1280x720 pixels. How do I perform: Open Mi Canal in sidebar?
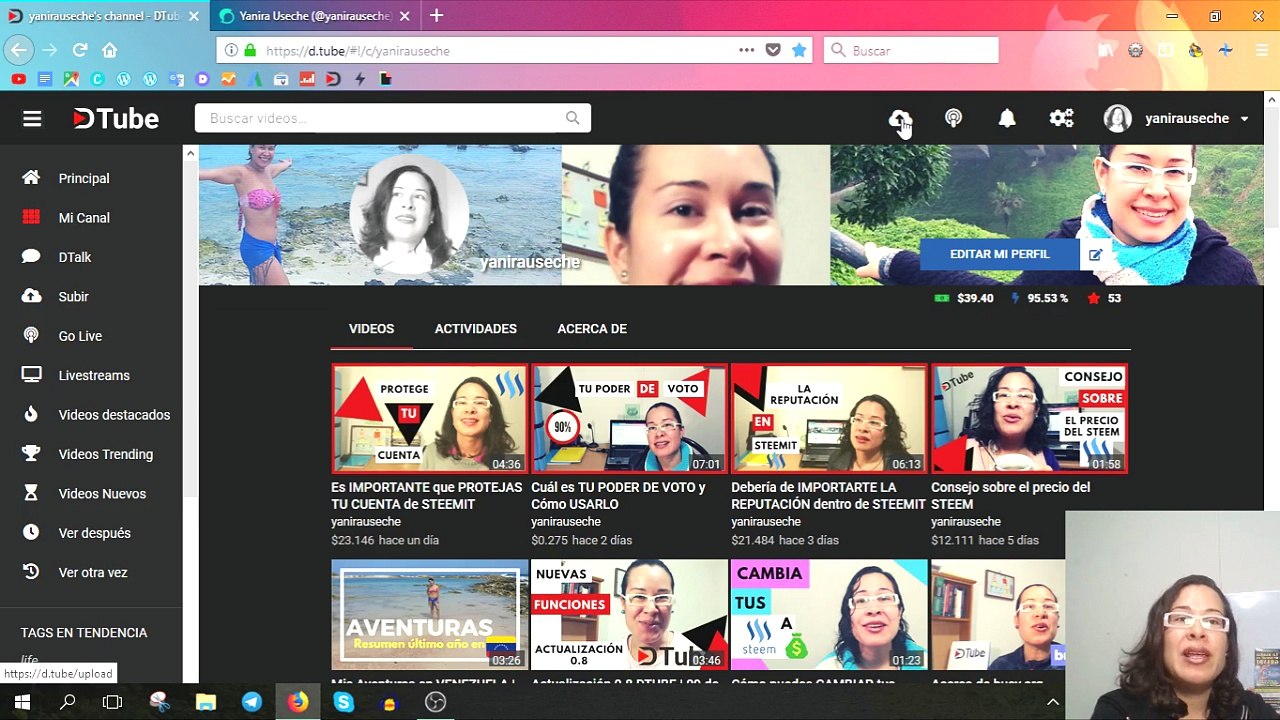84,218
